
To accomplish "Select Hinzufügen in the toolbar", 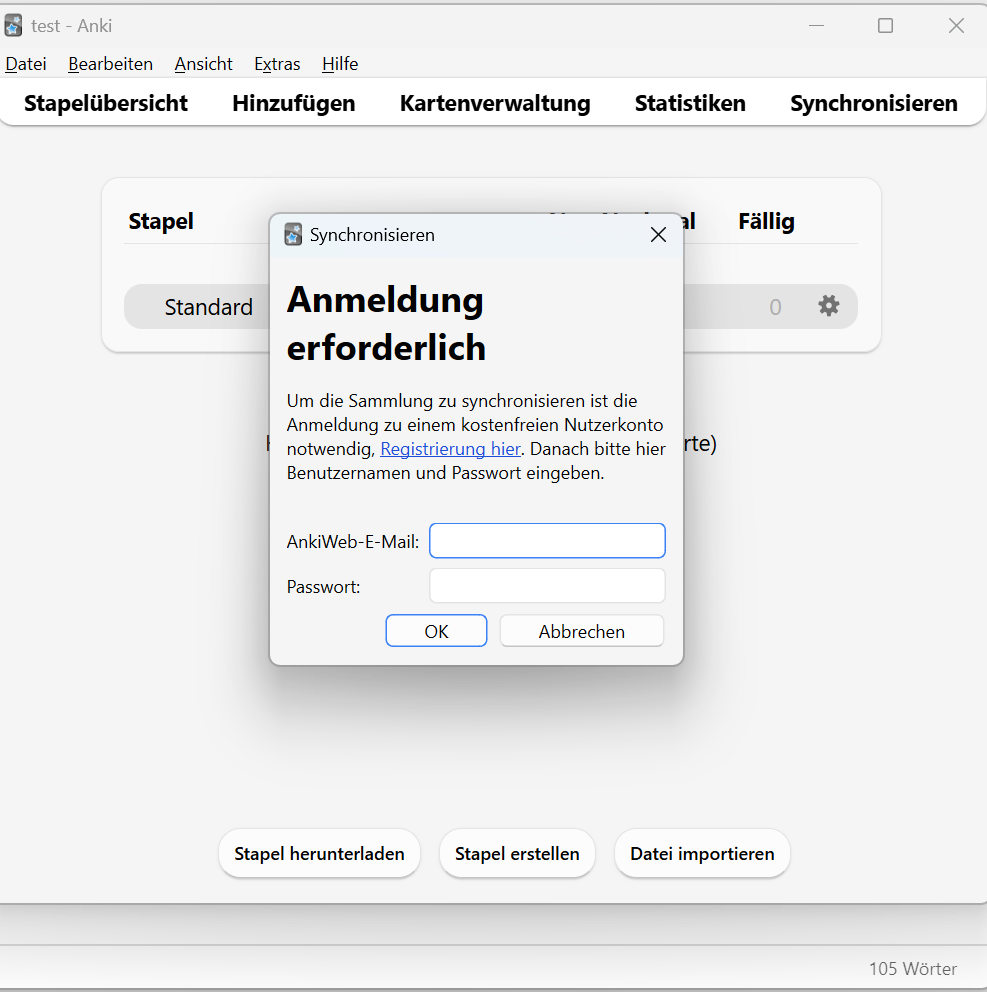I will pyautogui.click(x=294, y=103).
